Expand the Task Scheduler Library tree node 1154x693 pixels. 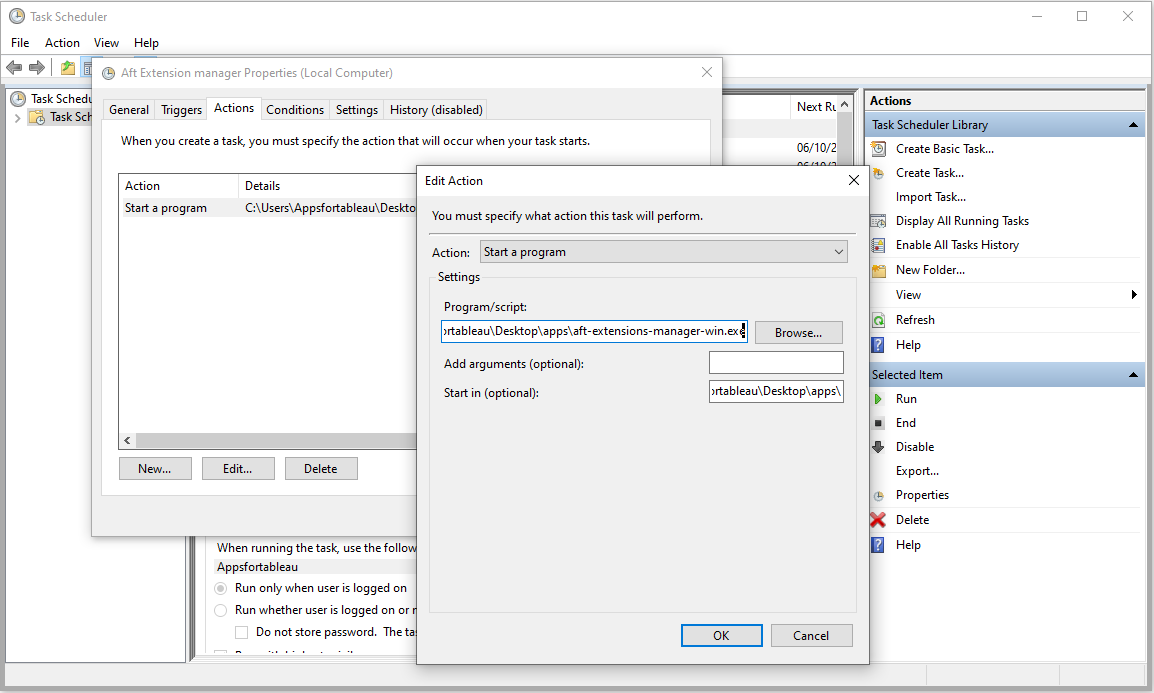click(x=17, y=118)
